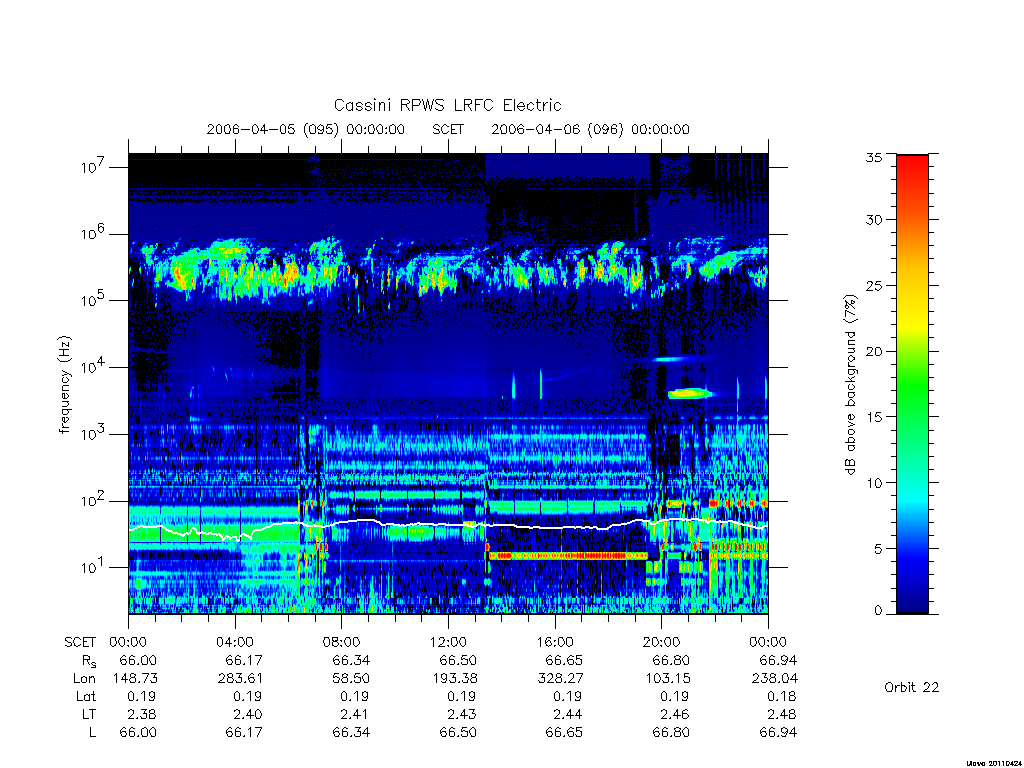Image resolution: width=1024 pixels, height=768 pixels.
Task: Click local time value '2.44'
Action: click(x=568, y=714)
